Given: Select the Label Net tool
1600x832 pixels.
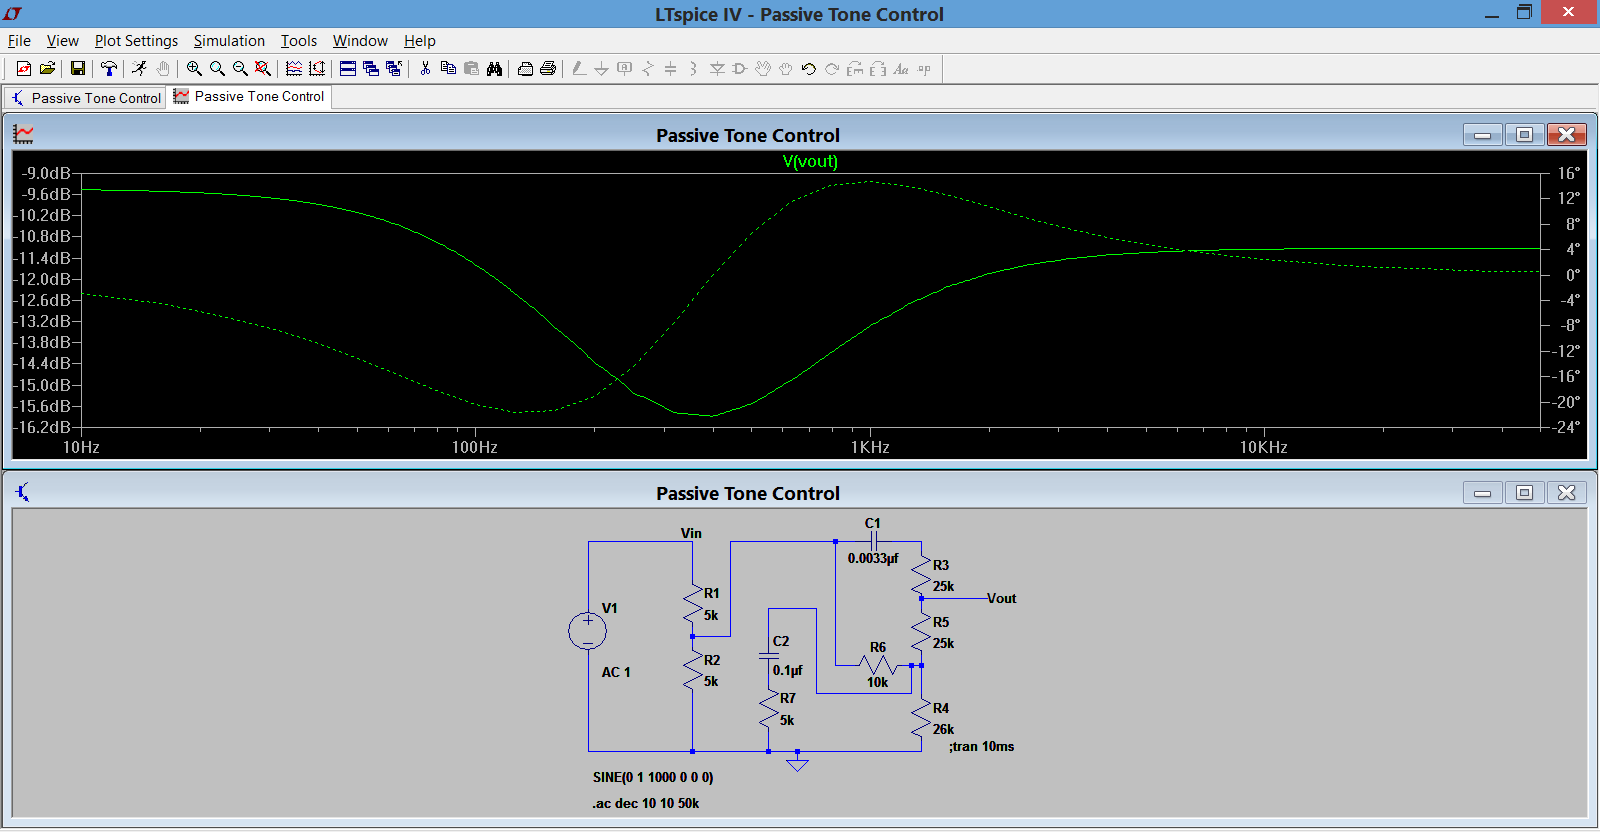Looking at the screenshot, I should 625,69.
